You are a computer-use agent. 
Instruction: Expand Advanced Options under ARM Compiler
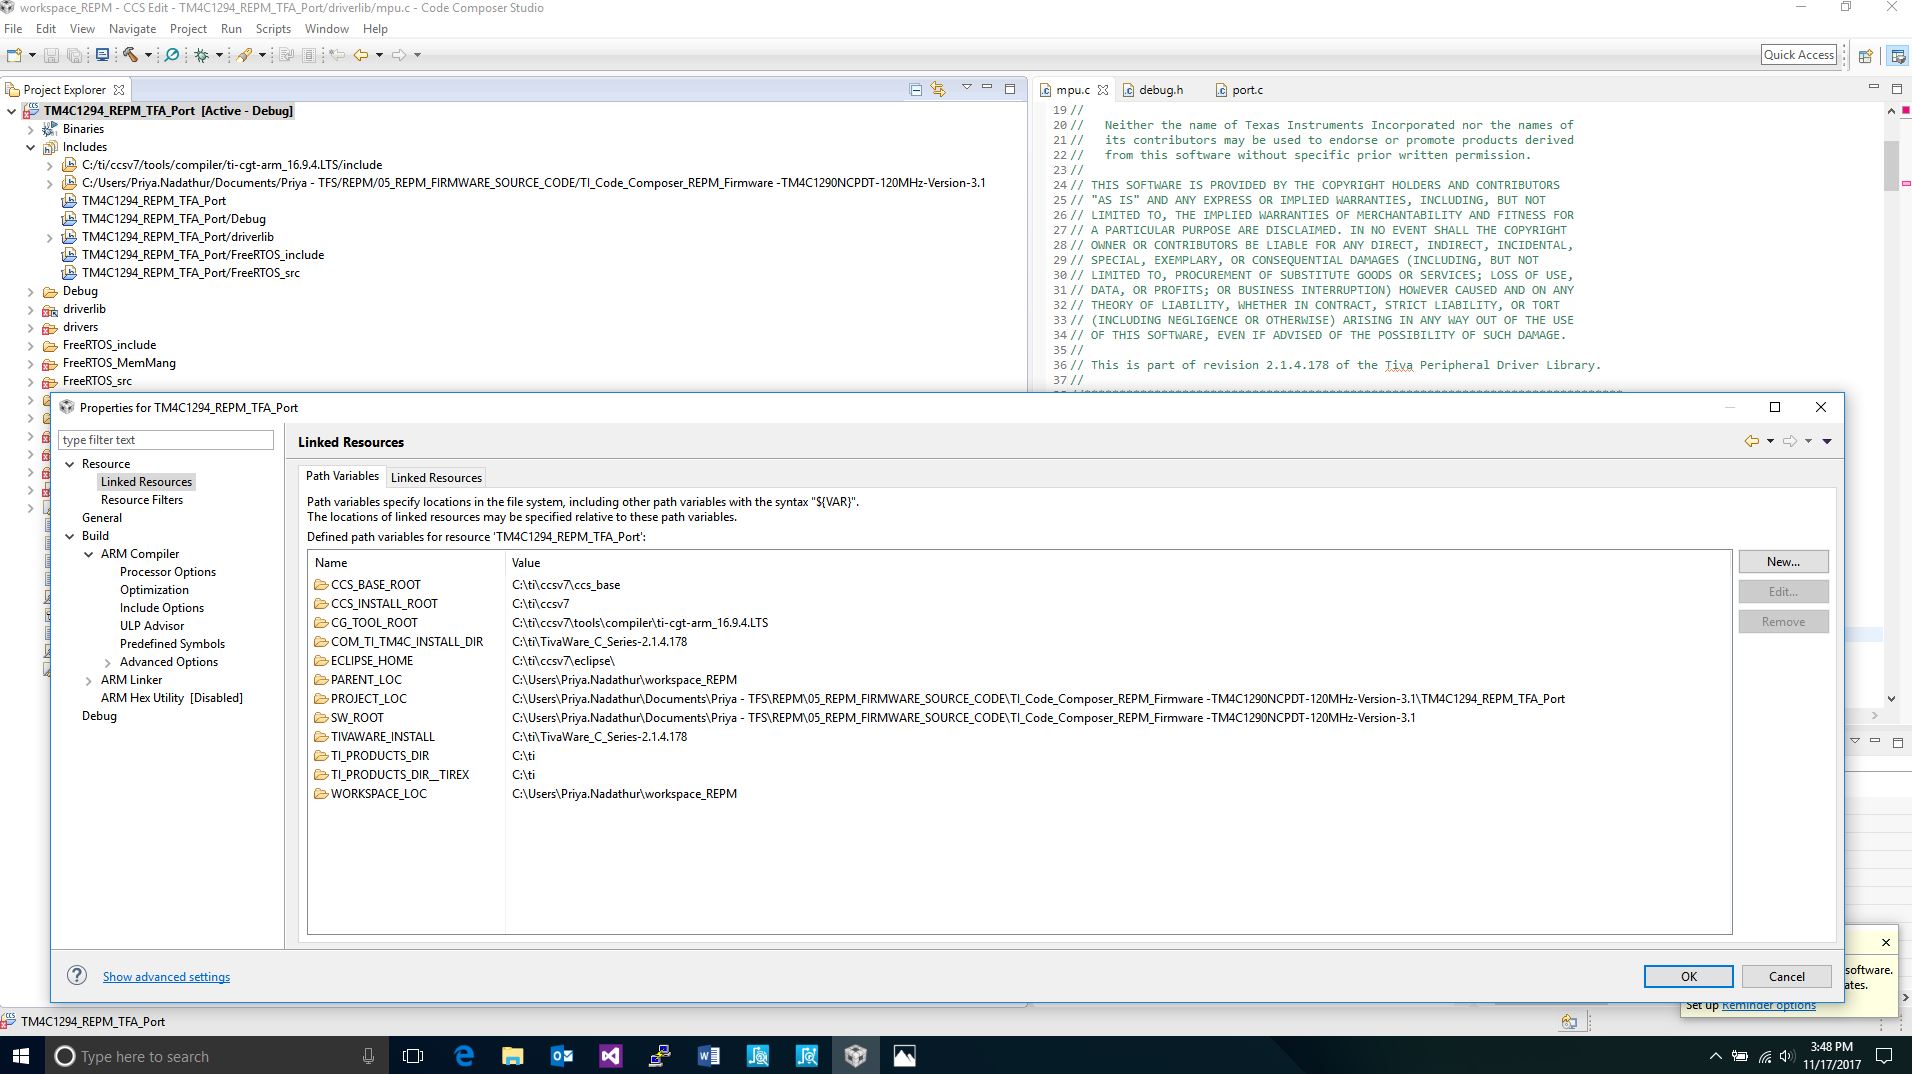(108, 662)
